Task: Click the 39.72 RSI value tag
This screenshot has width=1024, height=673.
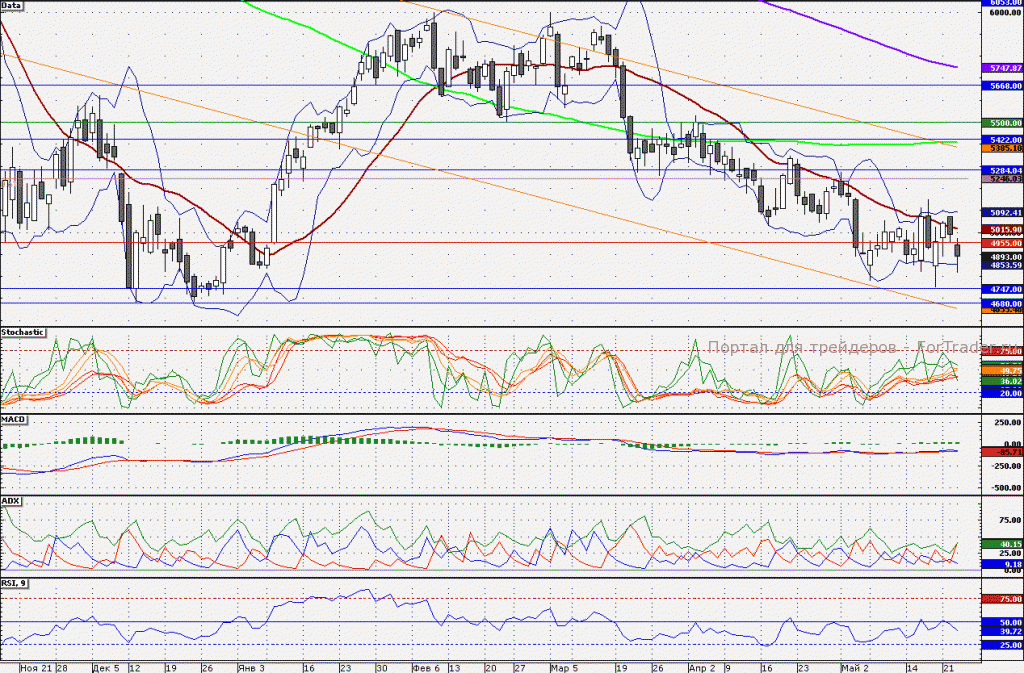Action: tap(1002, 631)
